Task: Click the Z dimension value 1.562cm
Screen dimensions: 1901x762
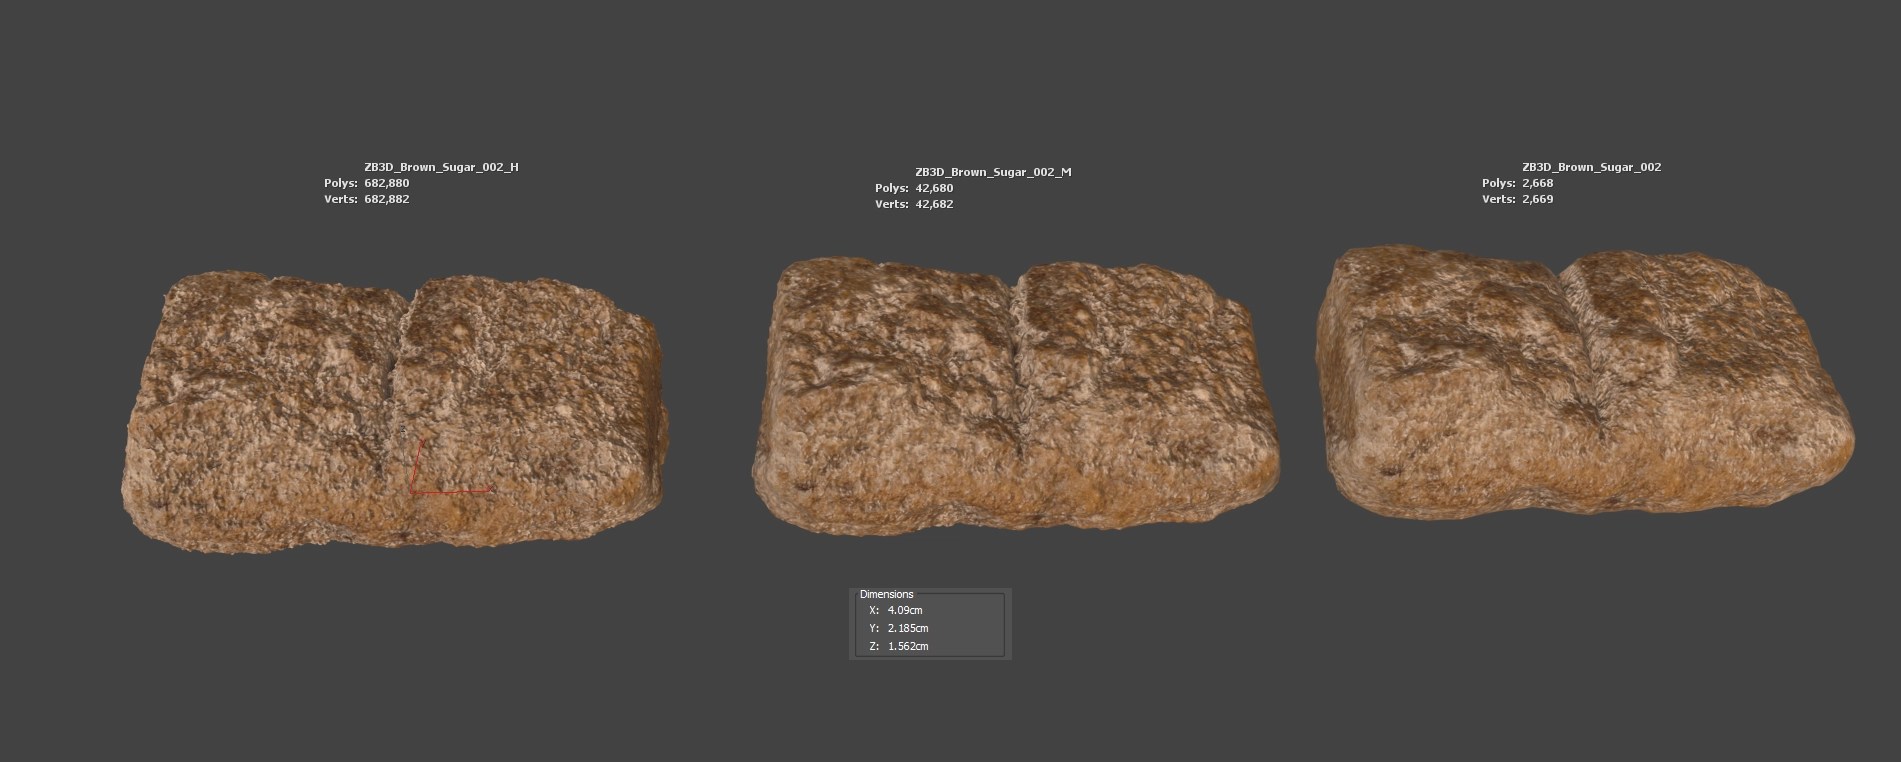Action: [x=907, y=646]
